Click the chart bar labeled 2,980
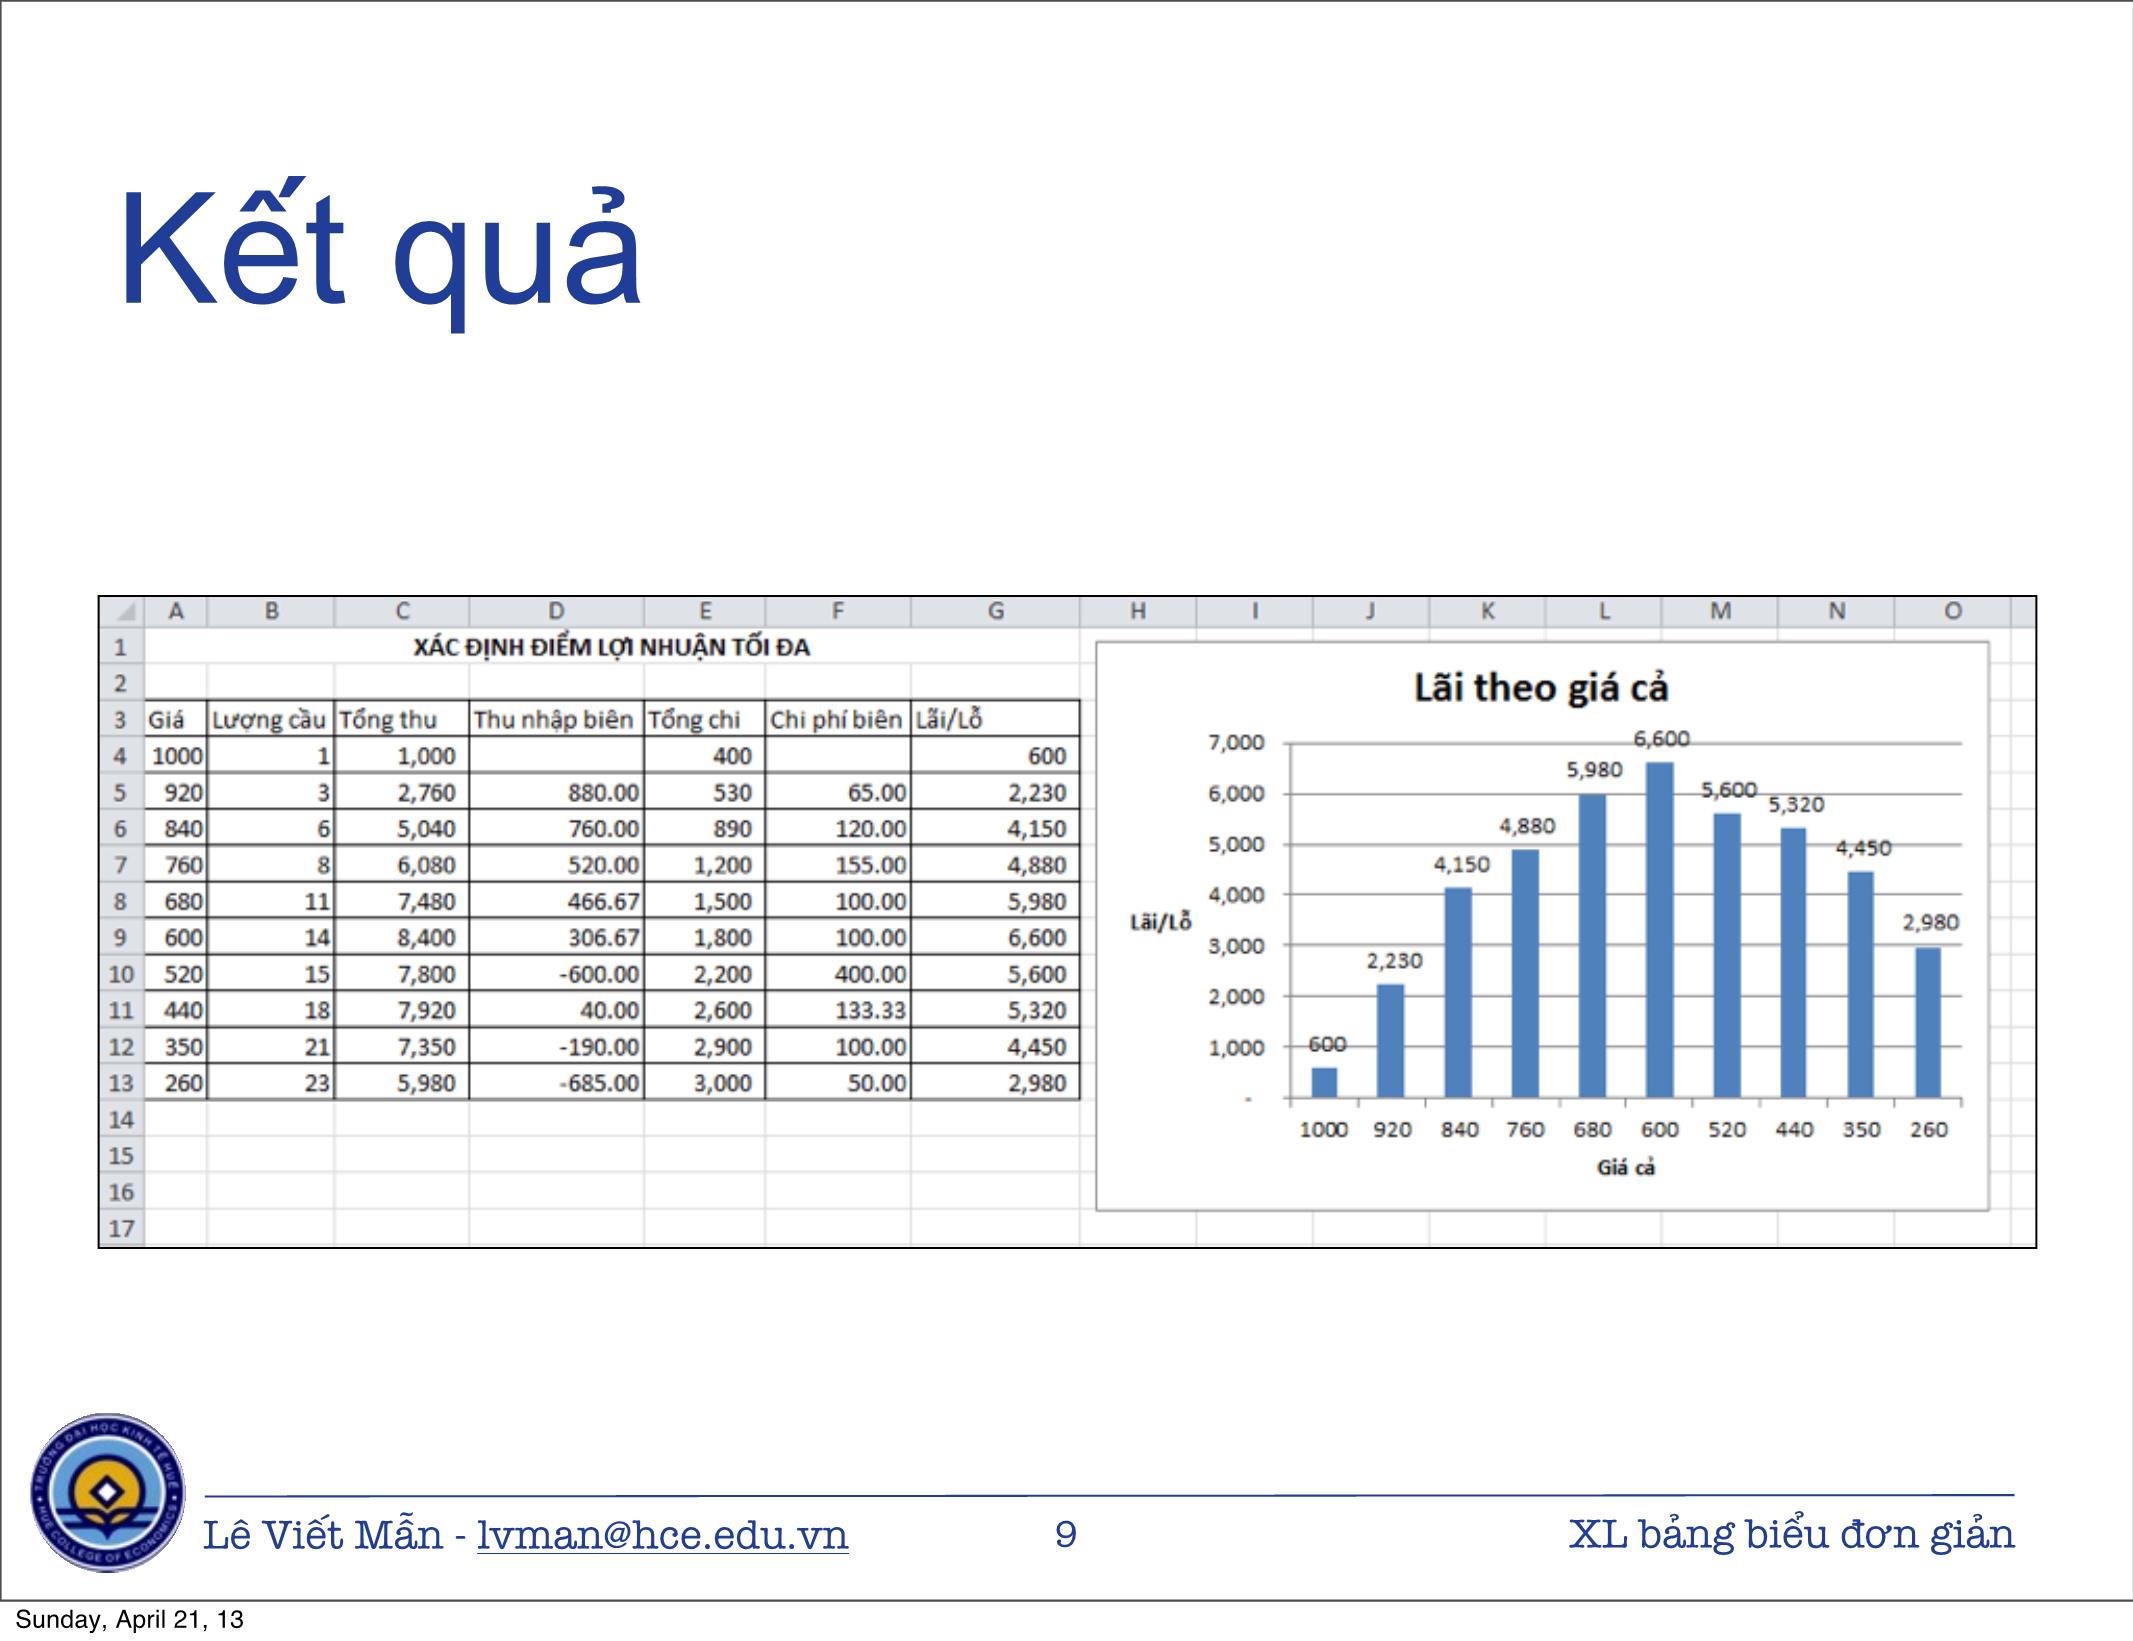This screenshot has height=1641, width=2133. (1928, 1022)
